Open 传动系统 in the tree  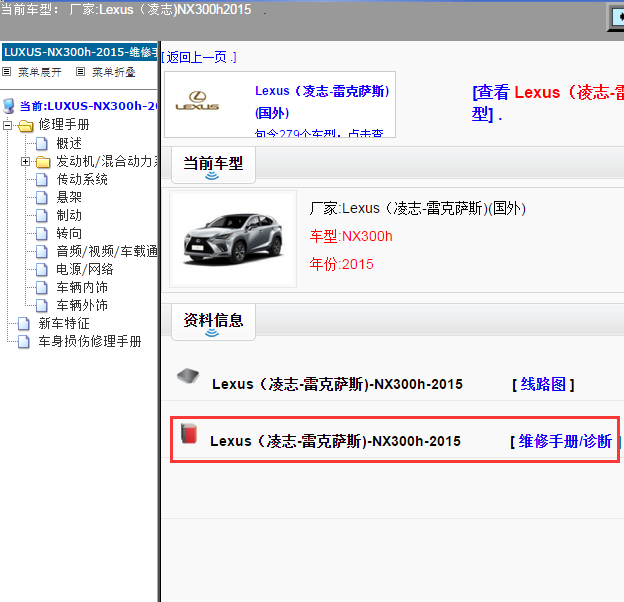(82, 180)
